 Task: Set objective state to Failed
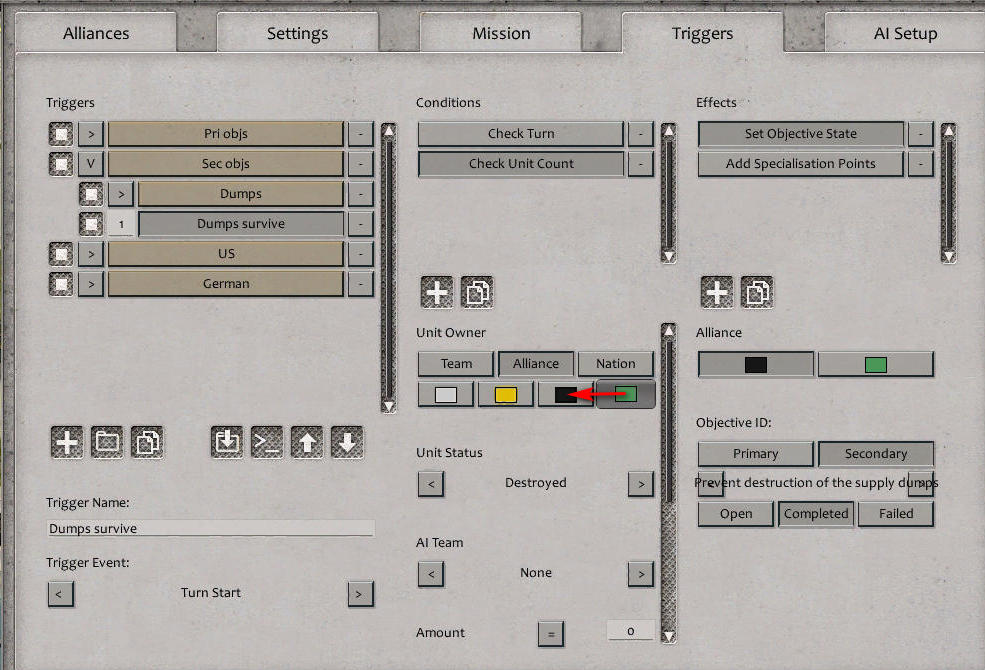pyautogui.click(x=896, y=514)
